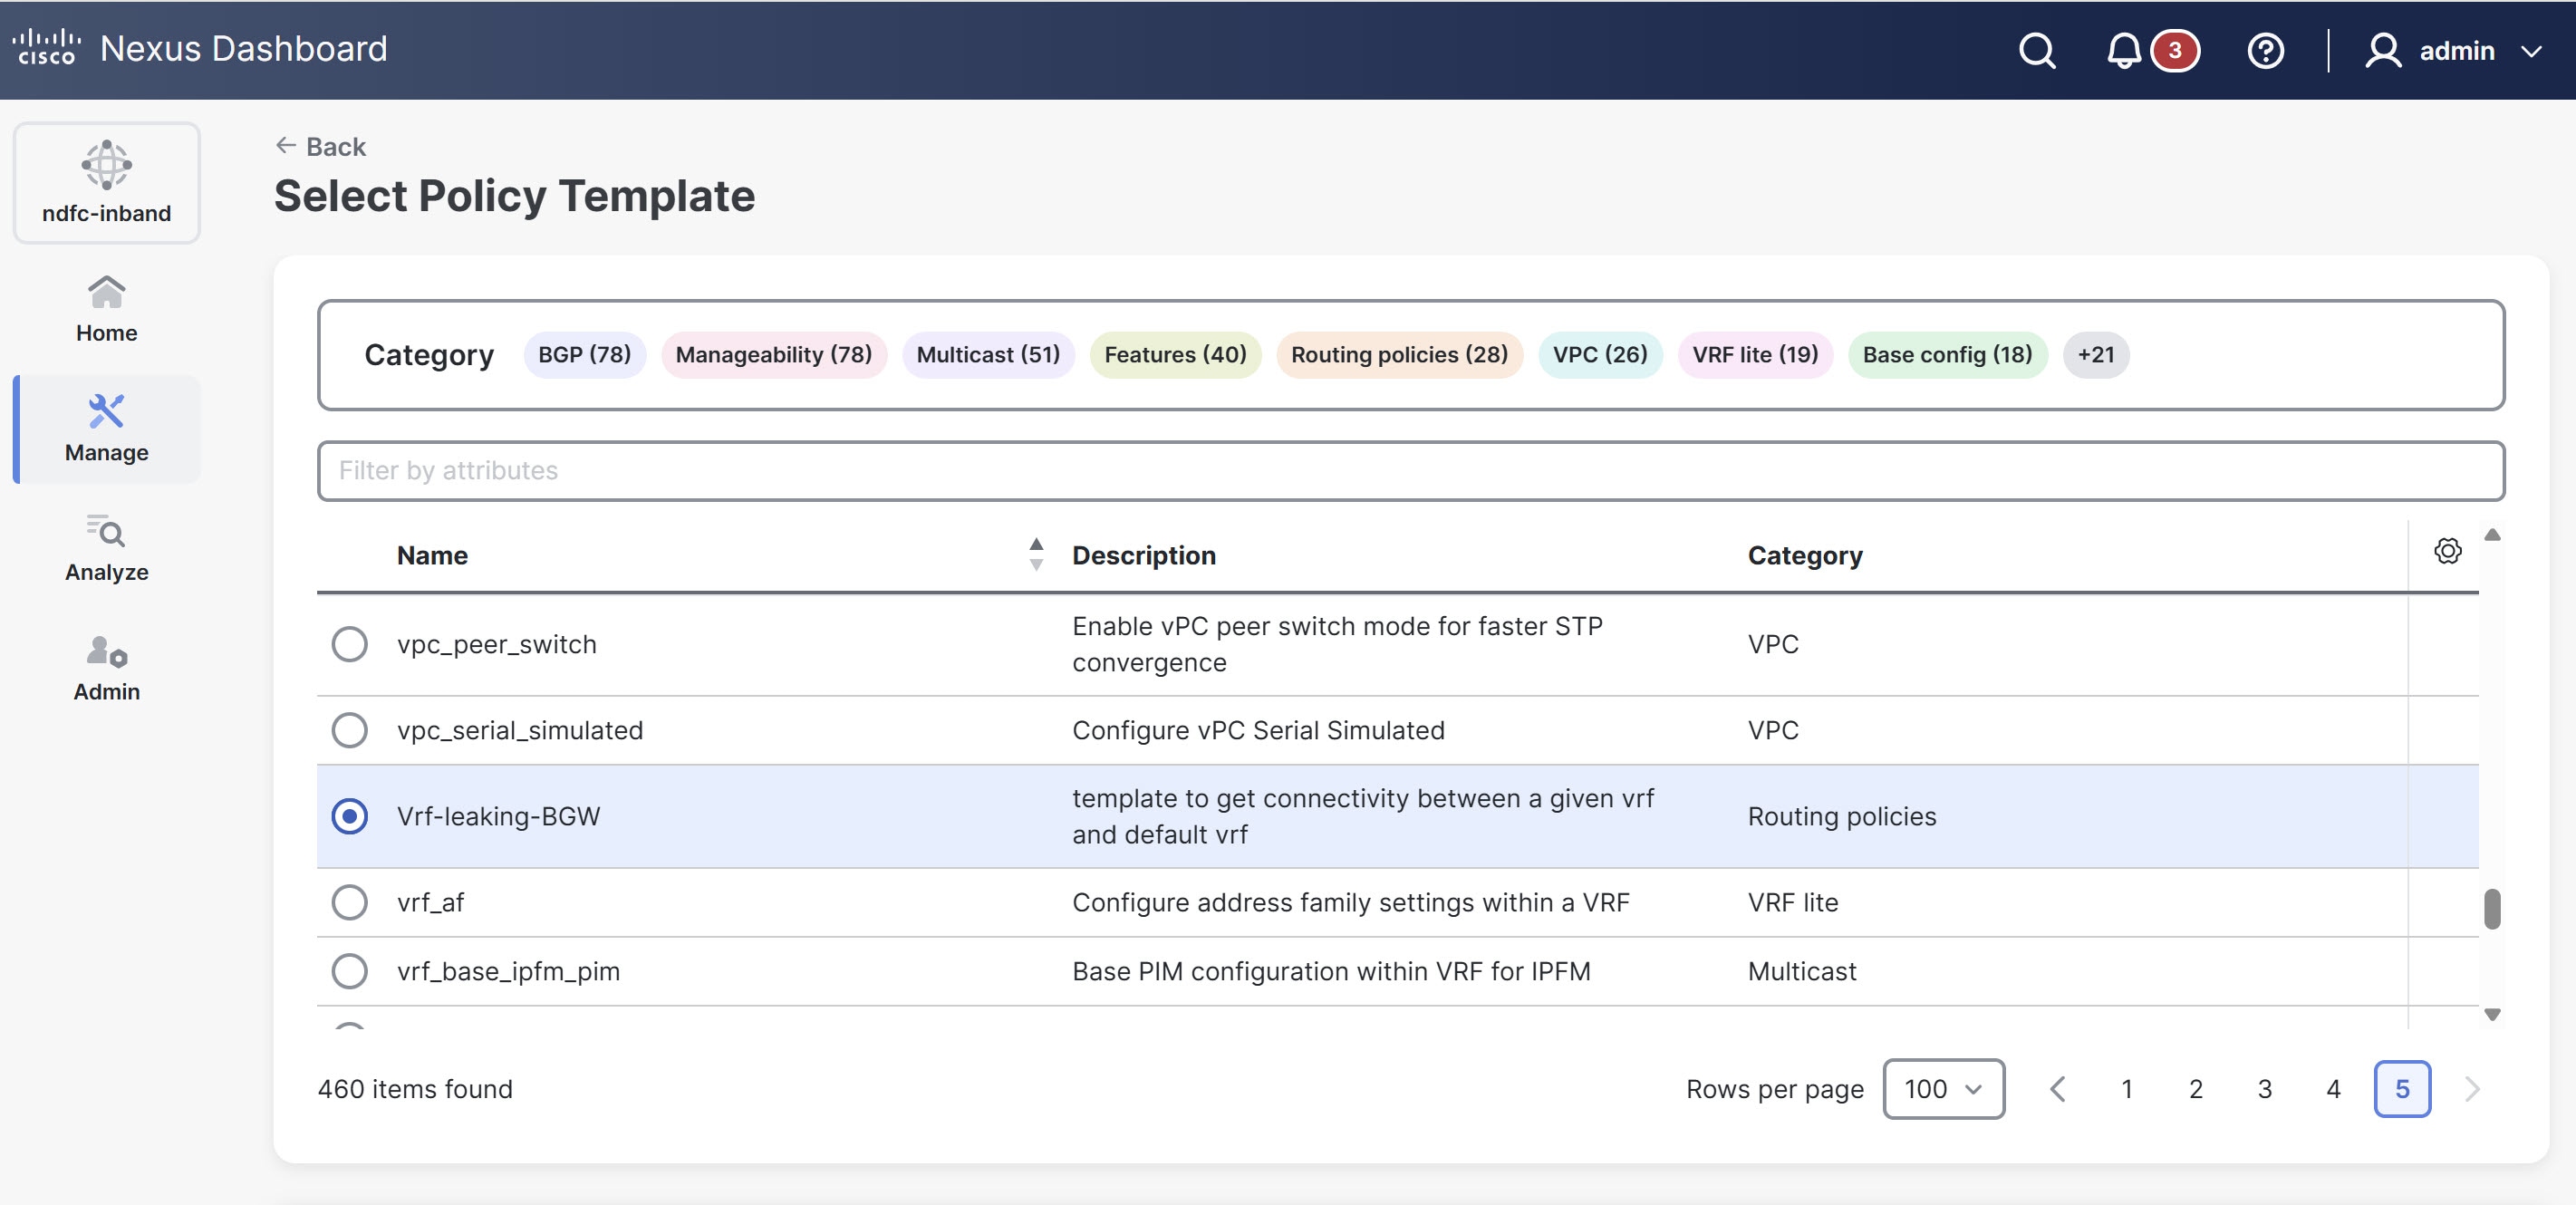Click Description column header

[x=1144, y=555]
